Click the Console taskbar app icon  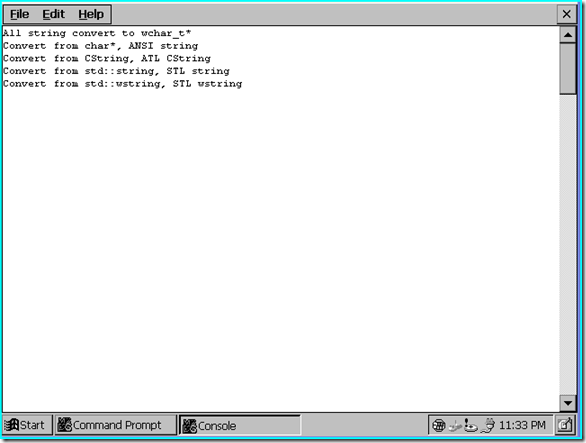click(x=189, y=426)
